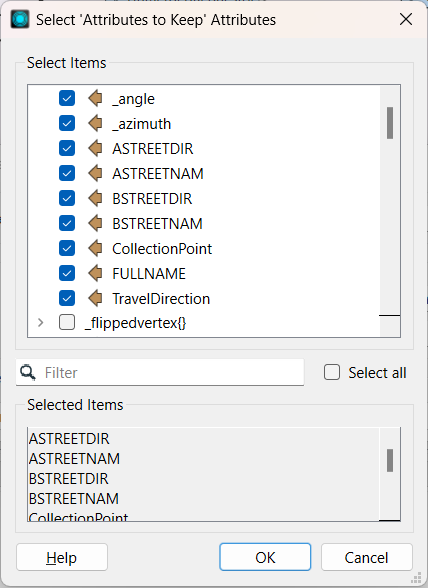Confirm selection with the OK button
This screenshot has height=588, width=428.
point(265,557)
